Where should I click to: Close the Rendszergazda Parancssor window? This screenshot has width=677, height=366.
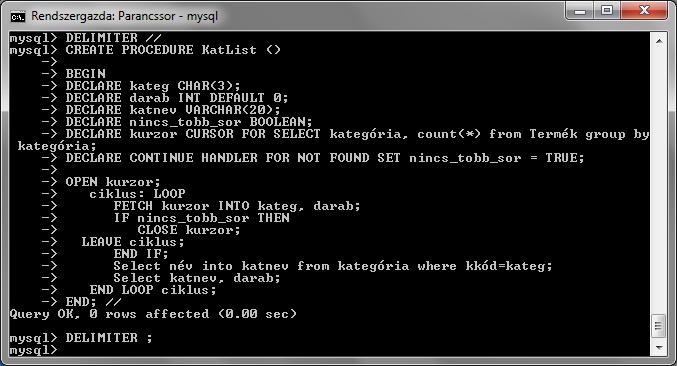[x=644, y=11]
